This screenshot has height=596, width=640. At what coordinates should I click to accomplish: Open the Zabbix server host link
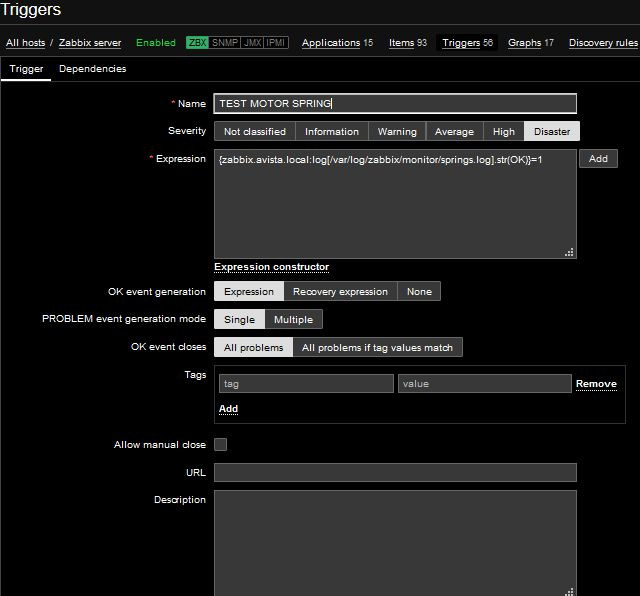90,43
